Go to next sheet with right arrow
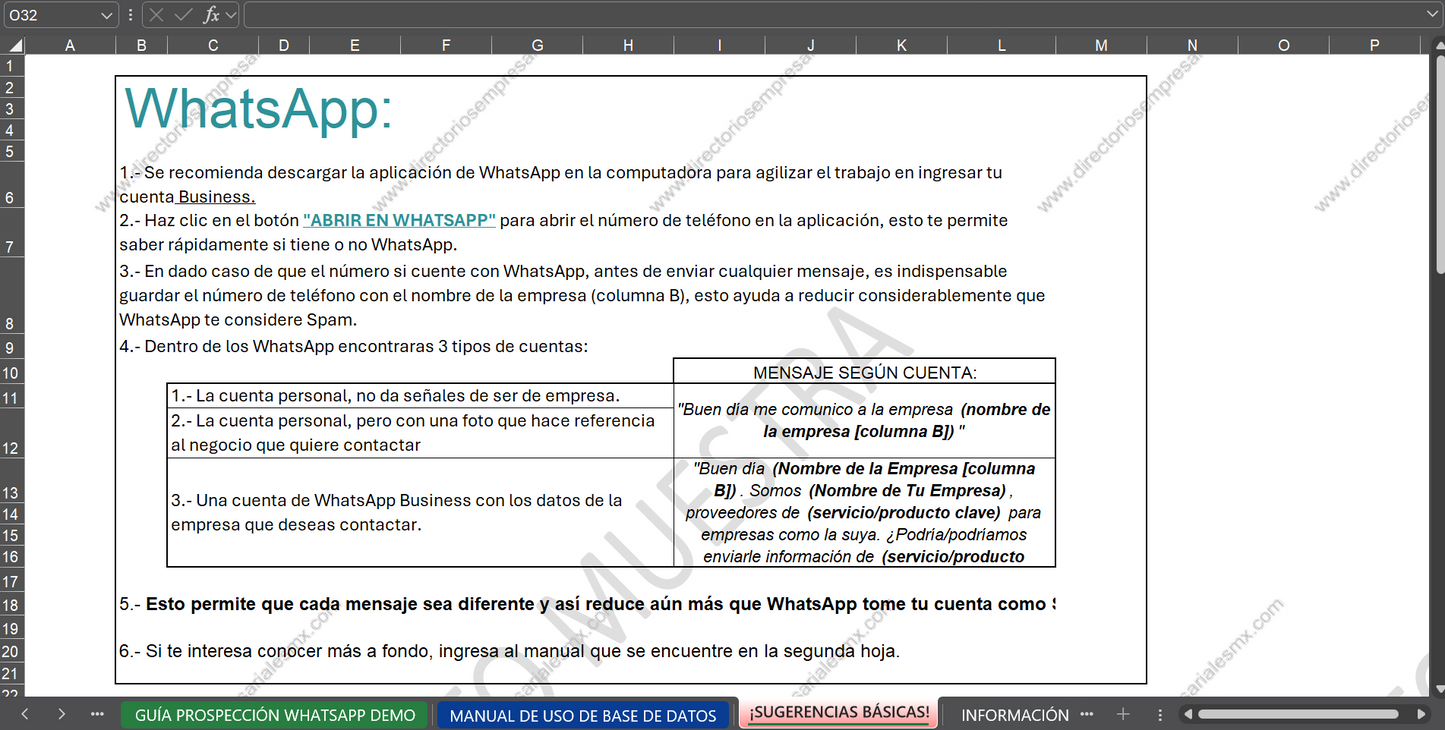The width and height of the screenshot is (1445, 730). click(x=61, y=715)
